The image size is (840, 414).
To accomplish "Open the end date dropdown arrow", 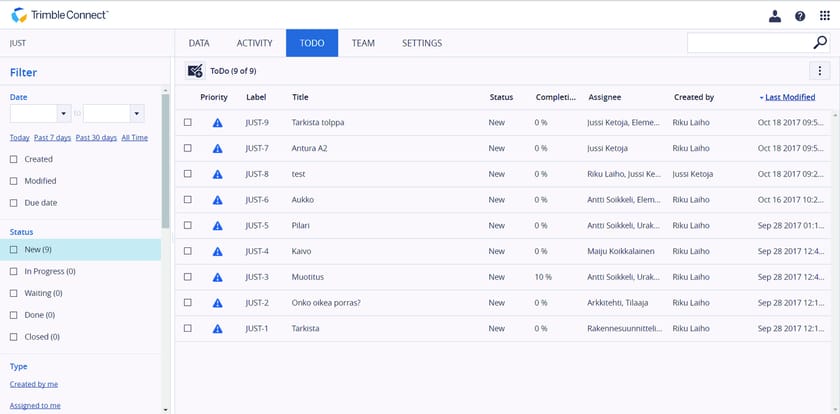I will pyautogui.click(x=137, y=114).
